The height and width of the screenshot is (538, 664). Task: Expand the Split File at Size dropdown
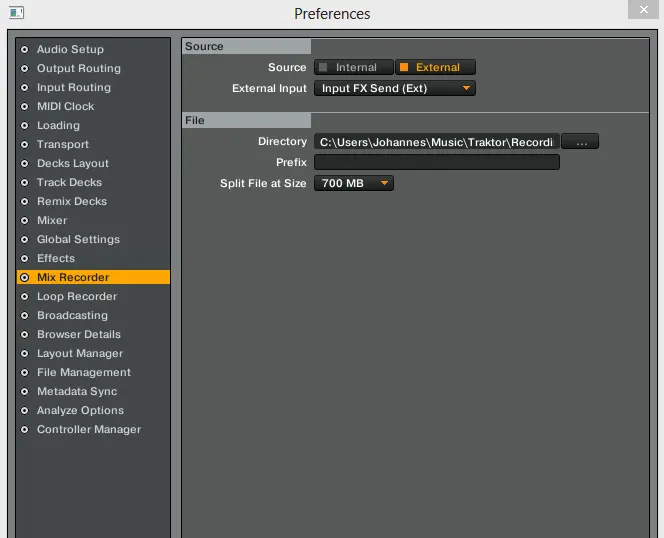354,183
